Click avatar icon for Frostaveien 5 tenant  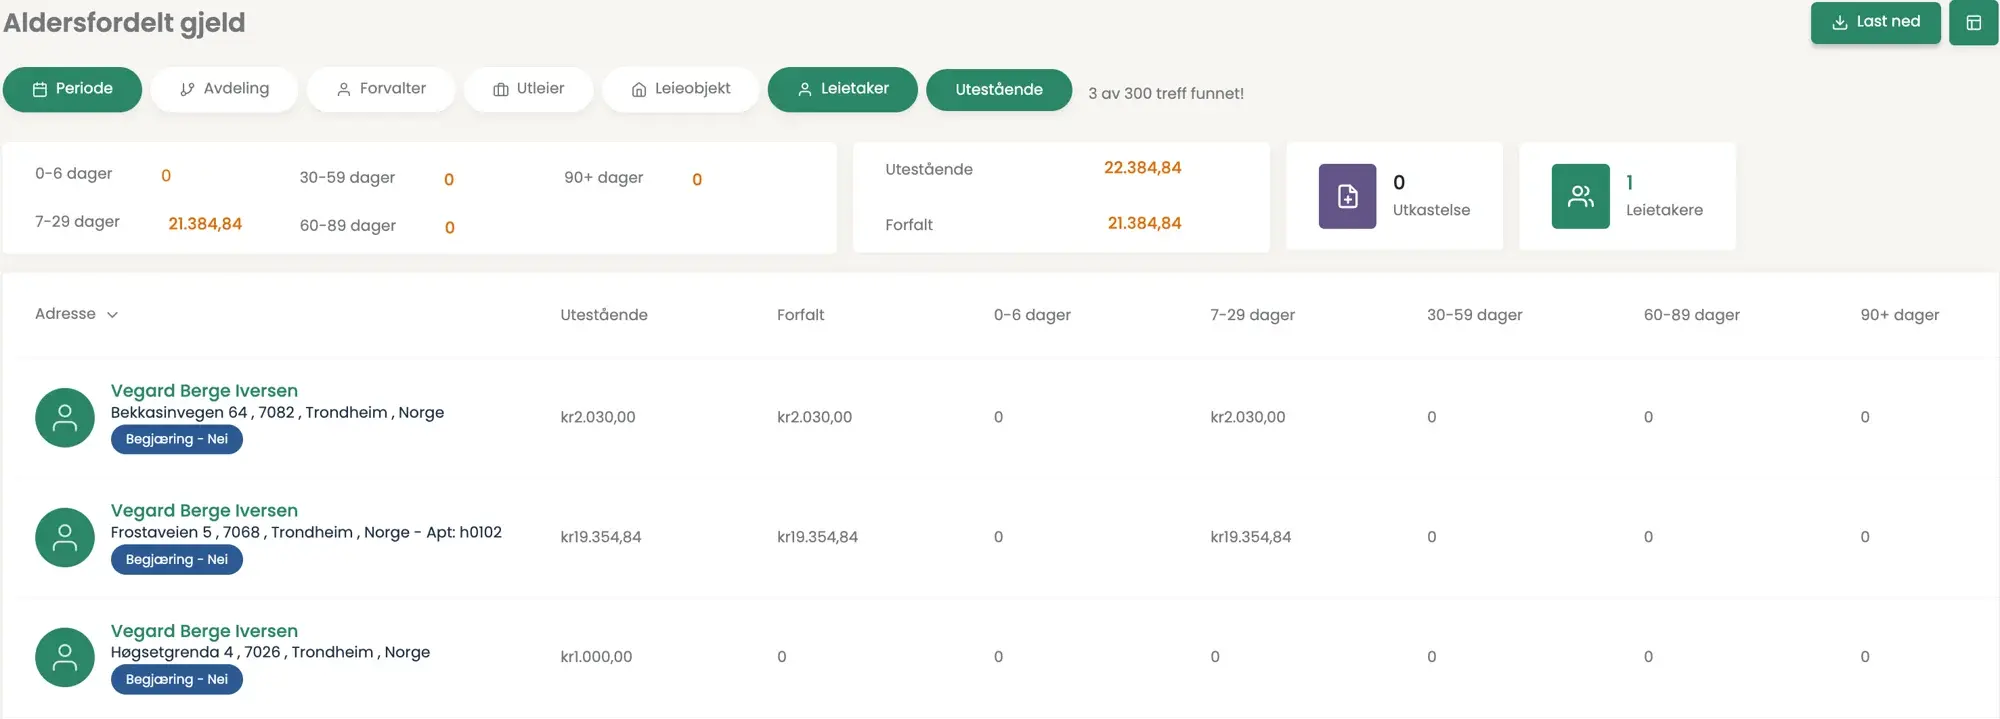65,537
